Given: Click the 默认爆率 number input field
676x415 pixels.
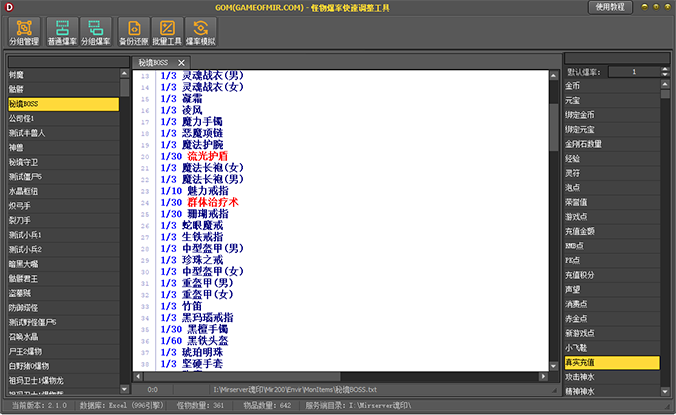Looking at the screenshot, I should point(633,72).
